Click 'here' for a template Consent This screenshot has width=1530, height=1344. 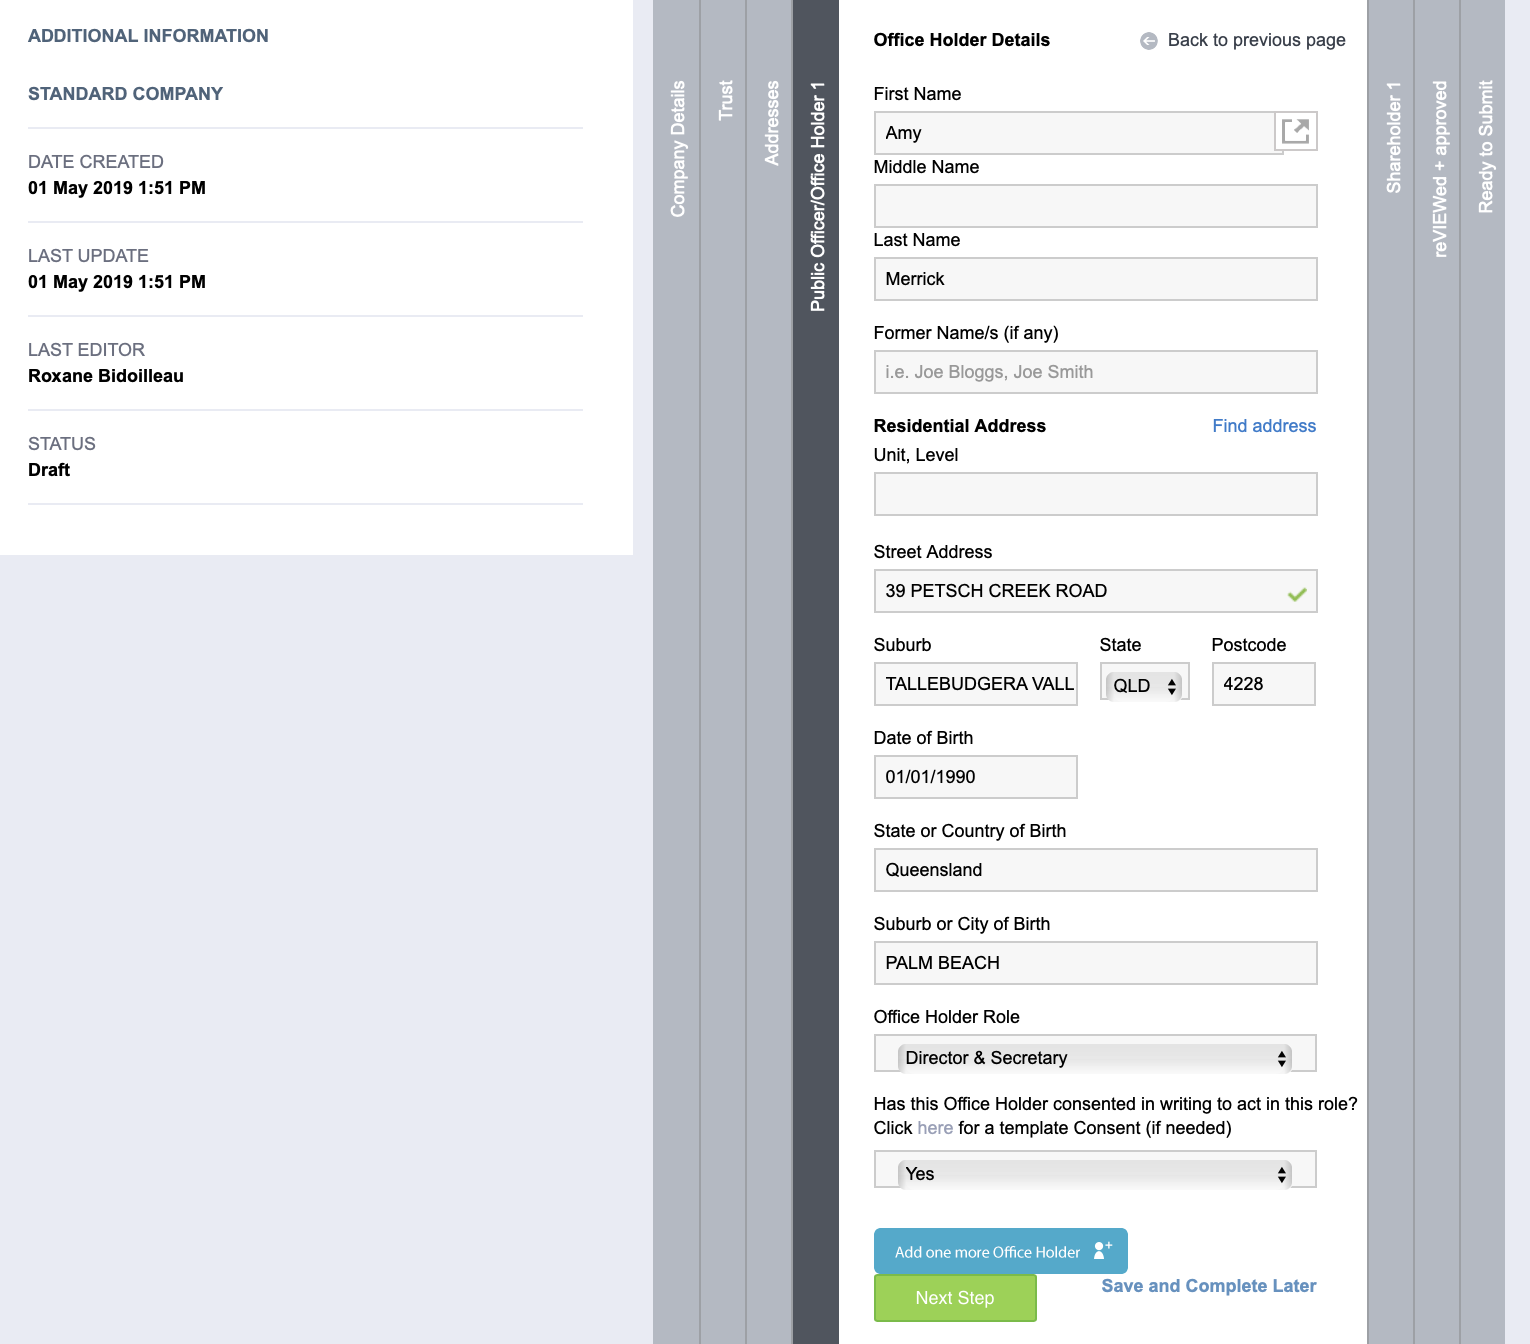pyautogui.click(x=933, y=1127)
